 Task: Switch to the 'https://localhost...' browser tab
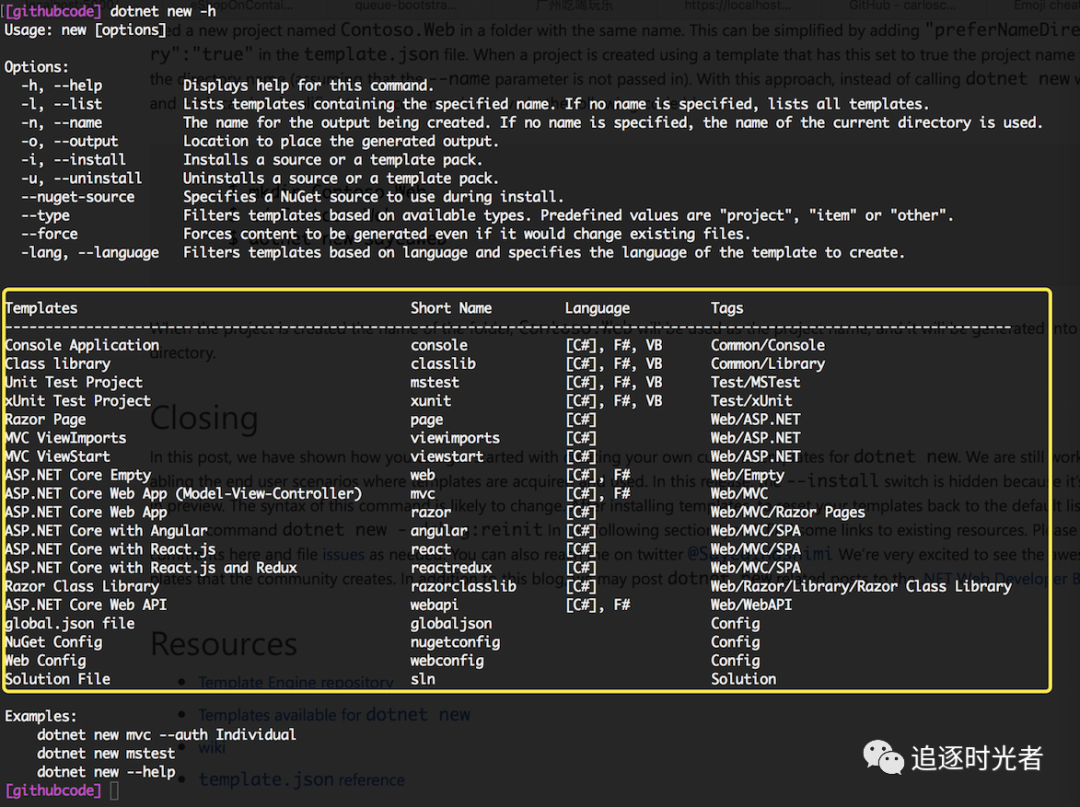pos(738,6)
